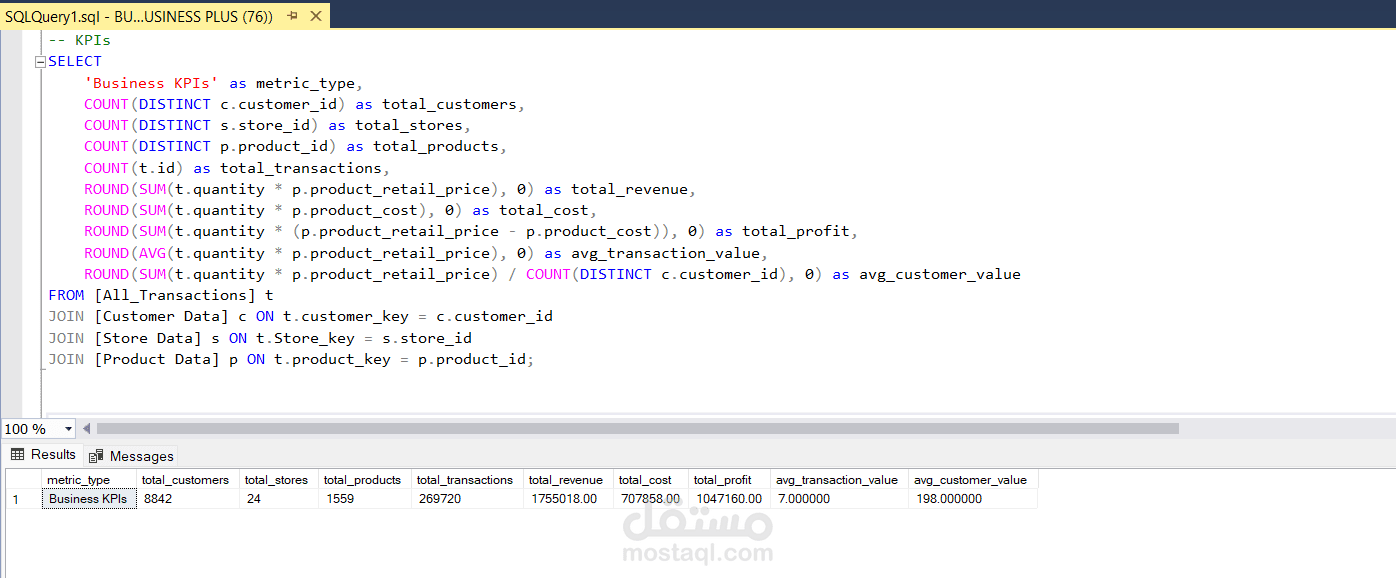
Task: Click the 1755018.00 revenue cell
Action: click(568, 499)
